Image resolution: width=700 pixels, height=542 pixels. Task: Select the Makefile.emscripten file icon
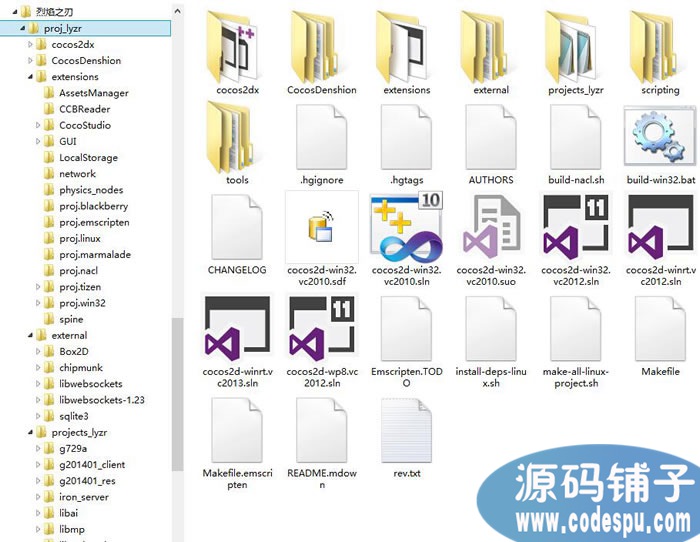click(237, 430)
